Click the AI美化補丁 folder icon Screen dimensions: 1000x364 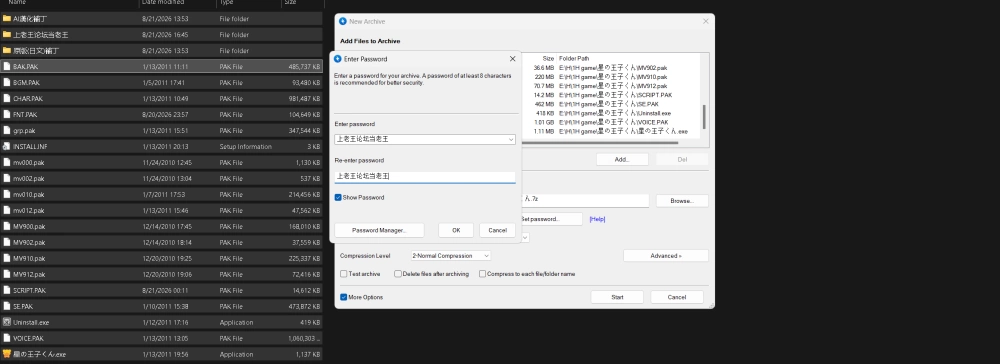tap(7, 18)
